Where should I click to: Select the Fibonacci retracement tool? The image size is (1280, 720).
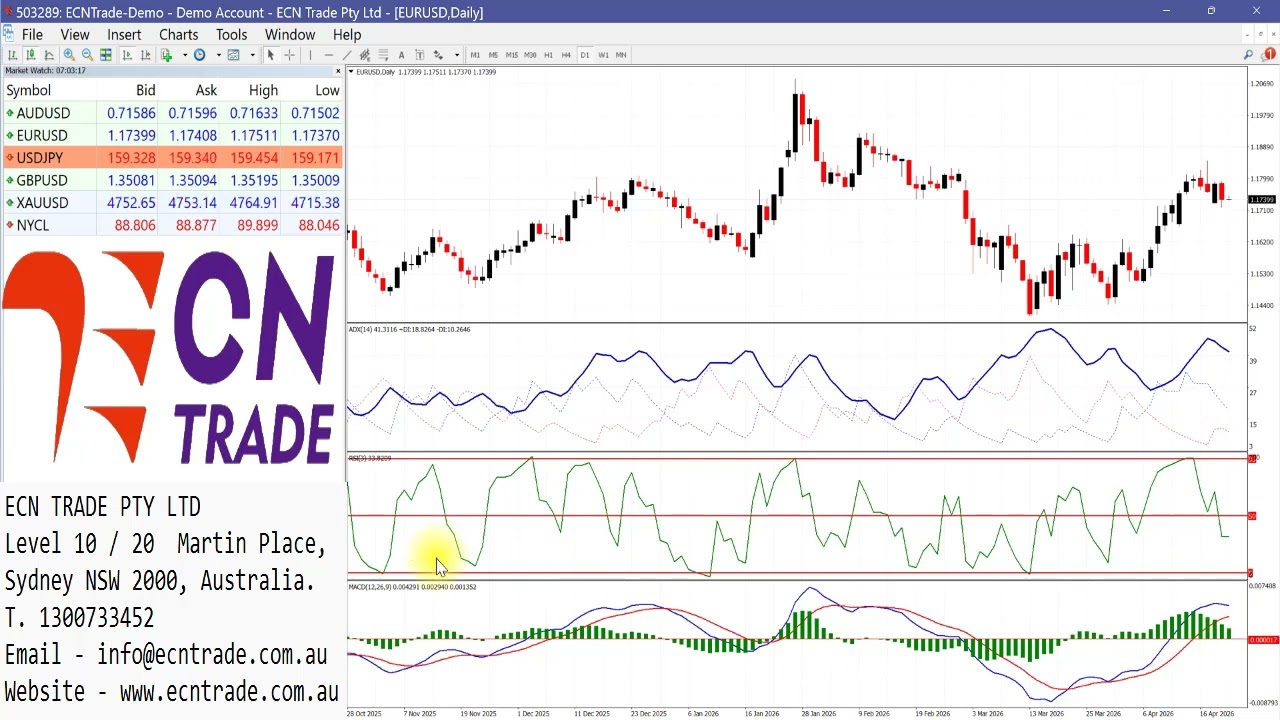(x=383, y=55)
